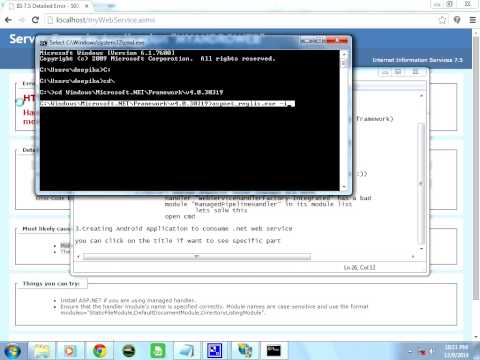Click 'you can click on the title' line

(x=178, y=241)
